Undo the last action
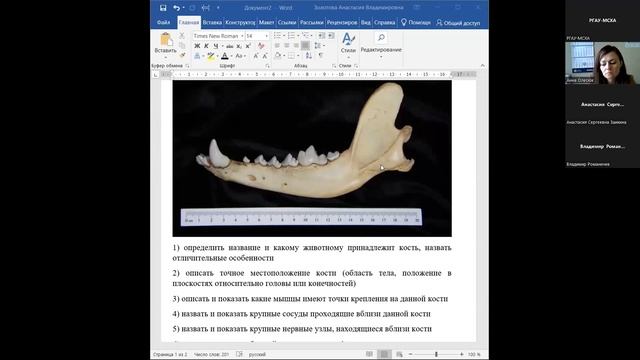The width and height of the screenshot is (640, 360). pos(176,8)
